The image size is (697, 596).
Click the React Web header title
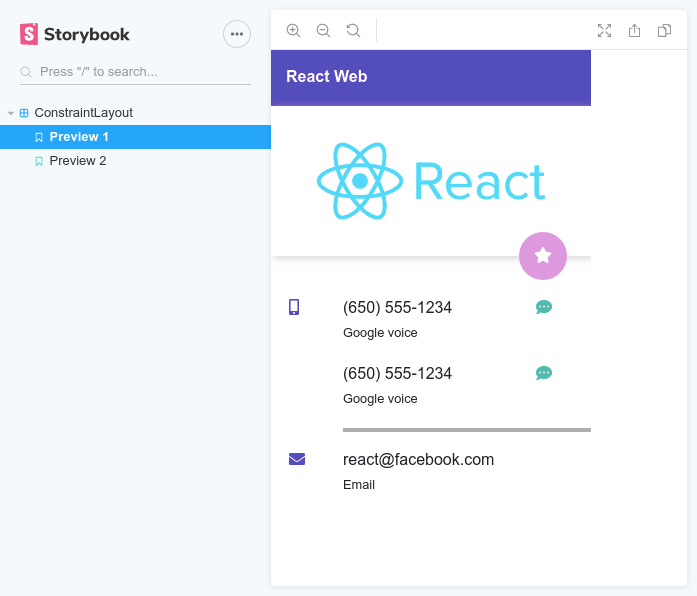coord(327,76)
